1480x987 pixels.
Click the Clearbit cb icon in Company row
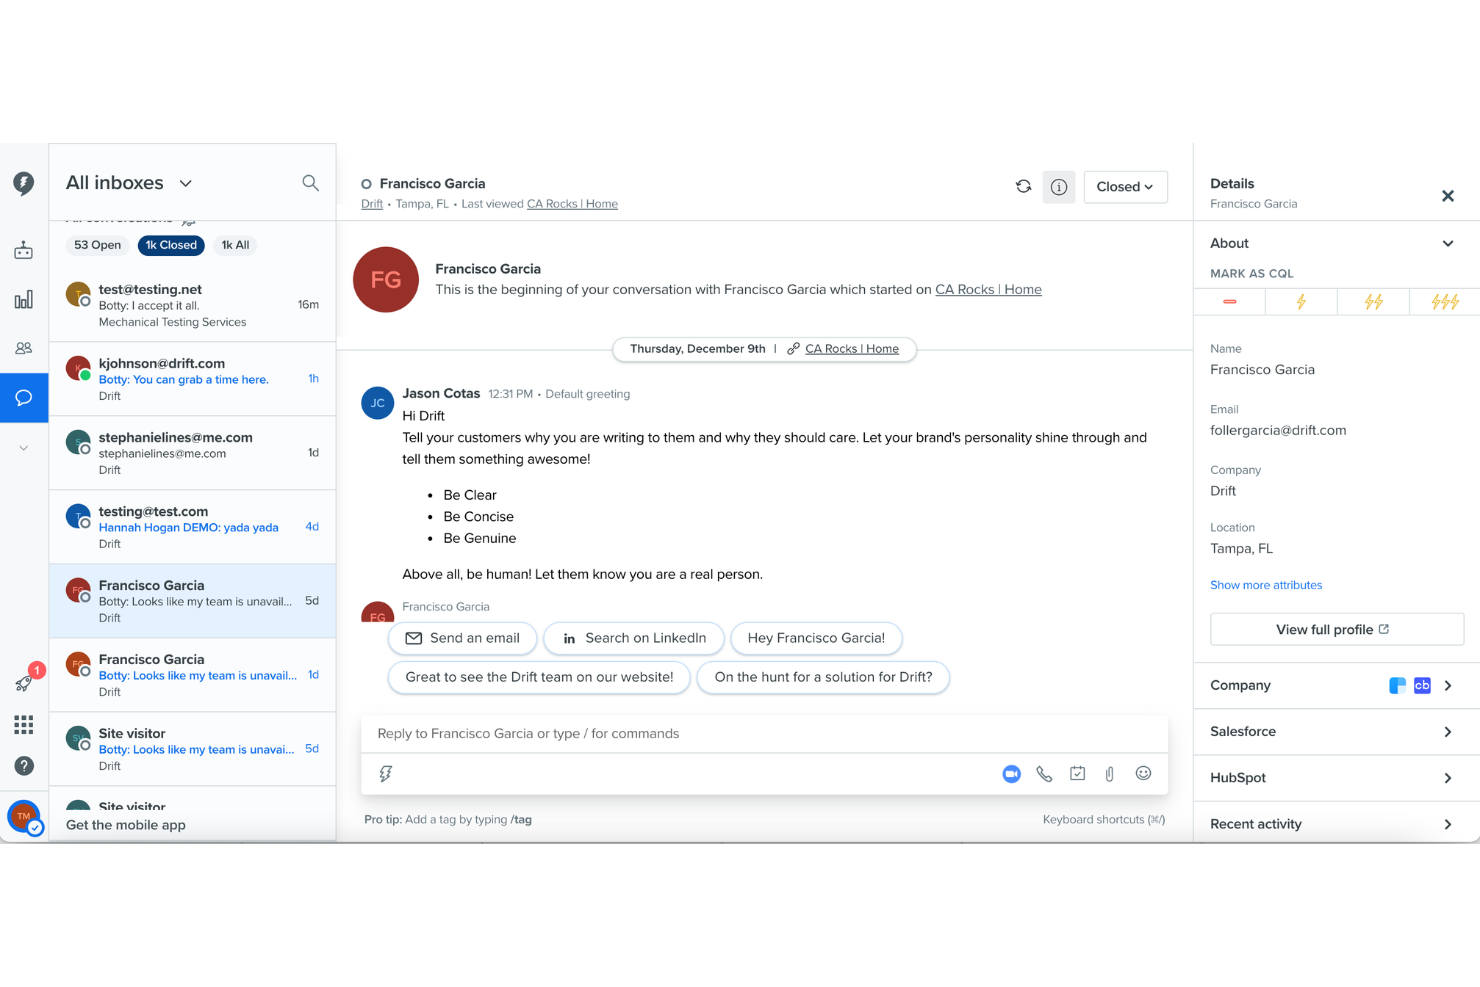tap(1422, 685)
